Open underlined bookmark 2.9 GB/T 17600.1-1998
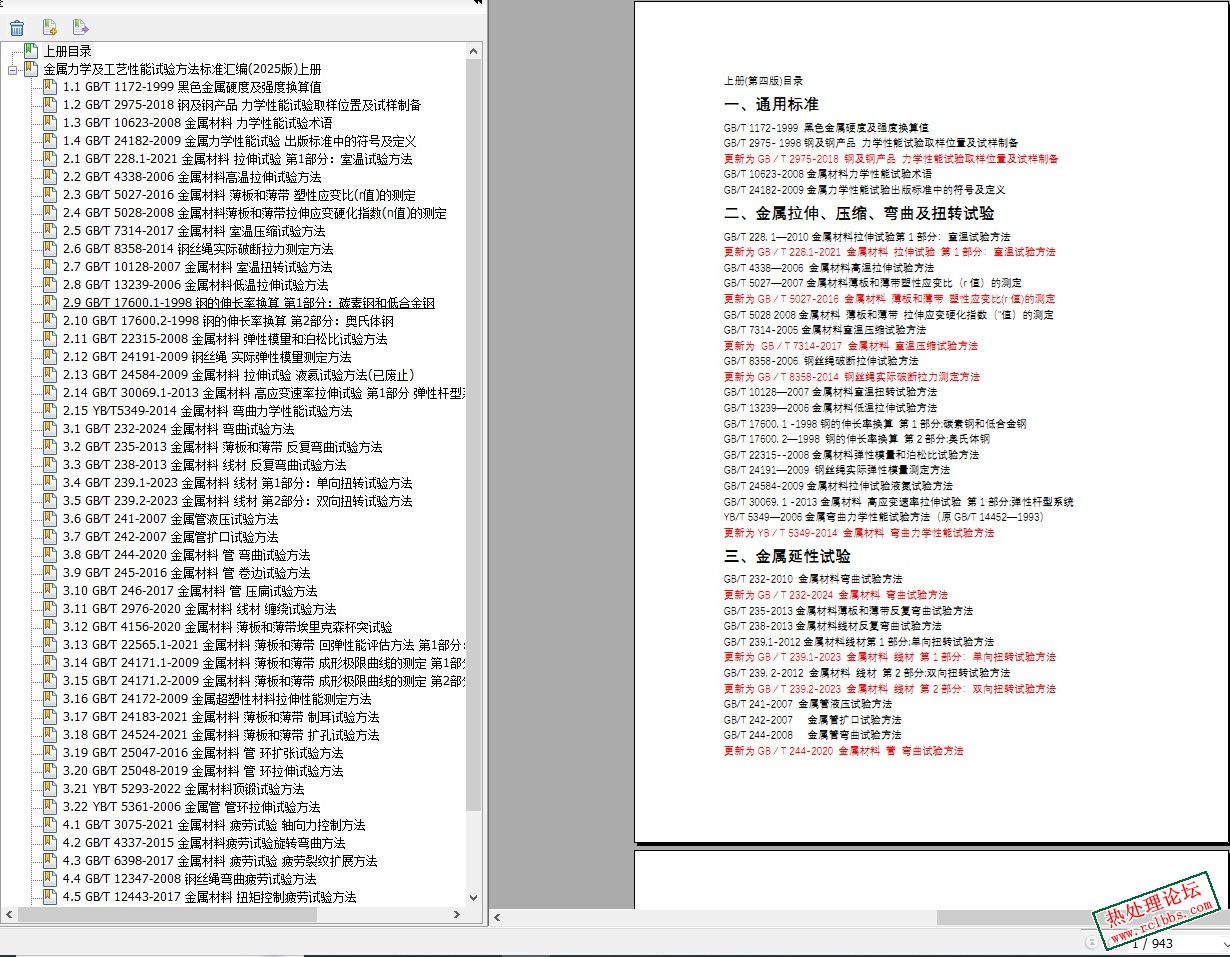This screenshot has height=957, width=1230. (248, 303)
